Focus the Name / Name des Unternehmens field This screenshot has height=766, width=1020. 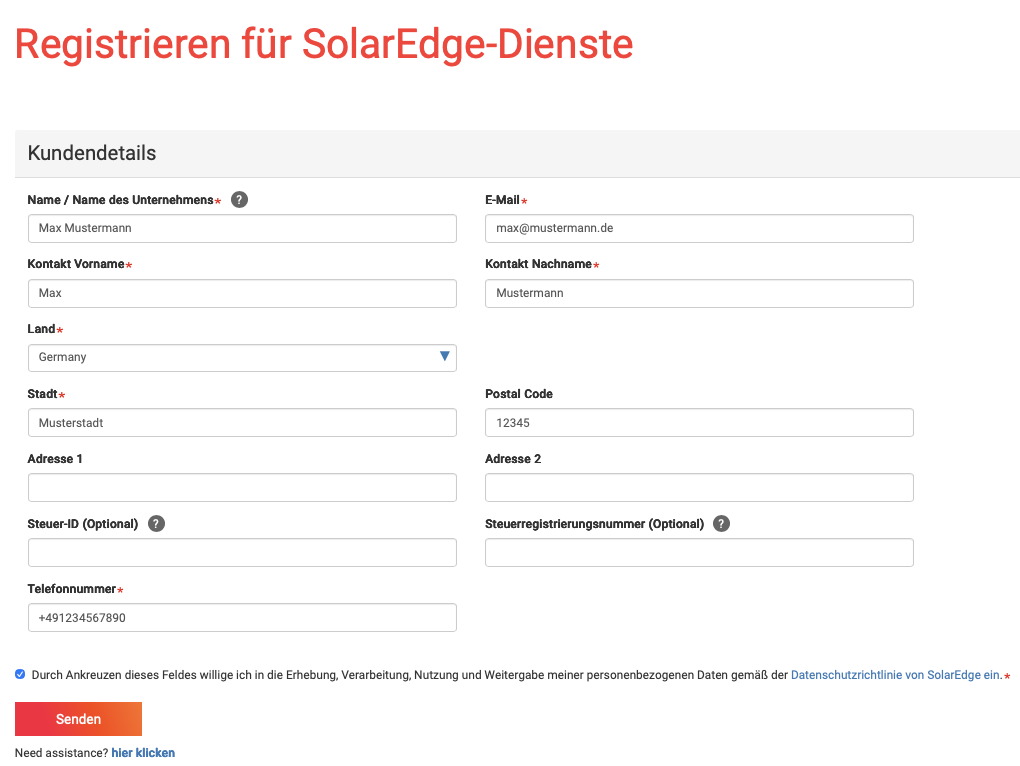tap(242, 228)
